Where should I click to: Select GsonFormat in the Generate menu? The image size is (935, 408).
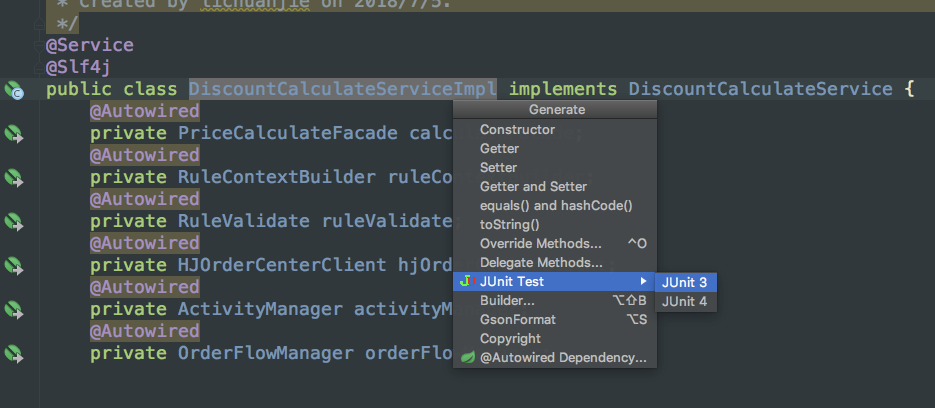pos(555,320)
